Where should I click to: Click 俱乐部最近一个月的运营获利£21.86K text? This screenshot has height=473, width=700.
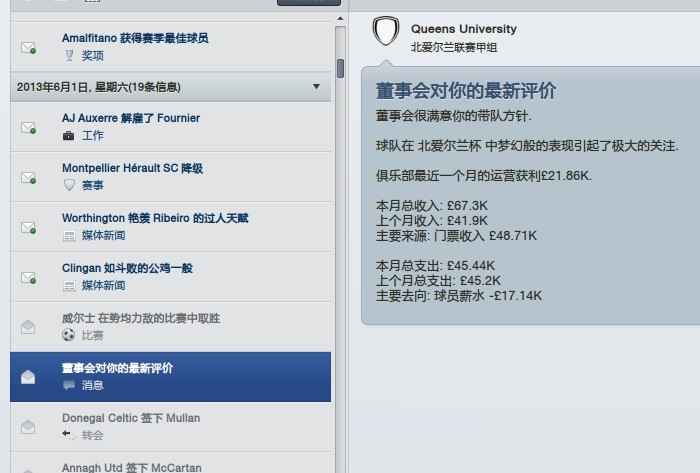pos(484,176)
